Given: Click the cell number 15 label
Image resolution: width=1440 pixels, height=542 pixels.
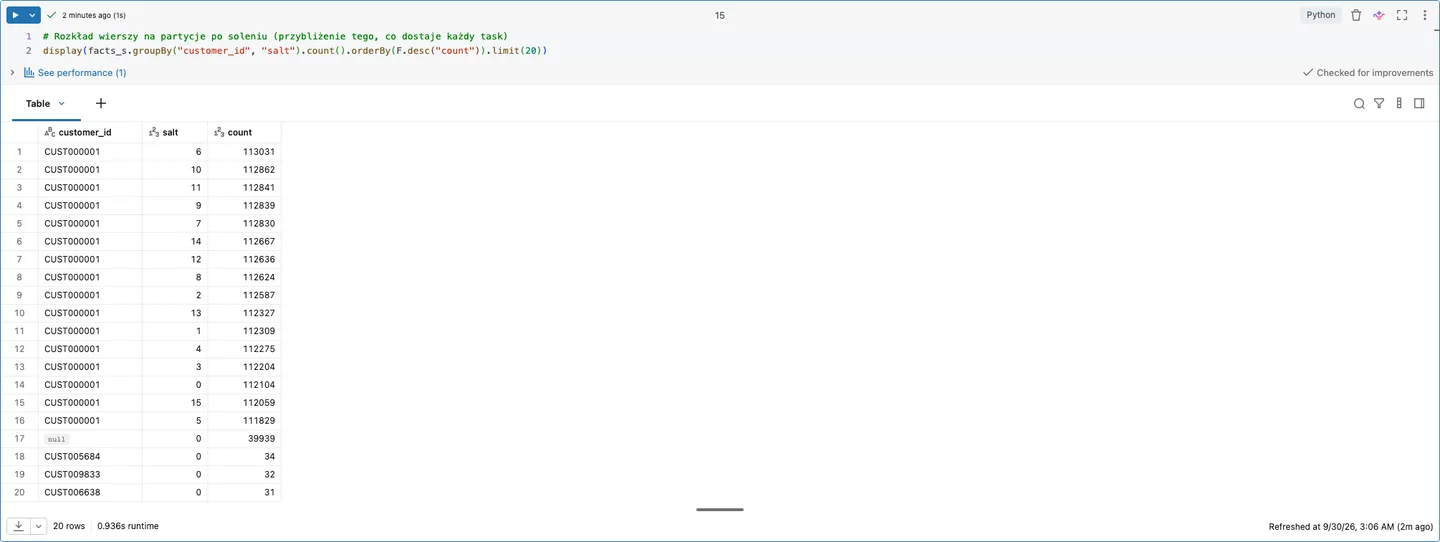Looking at the screenshot, I should point(720,15).
